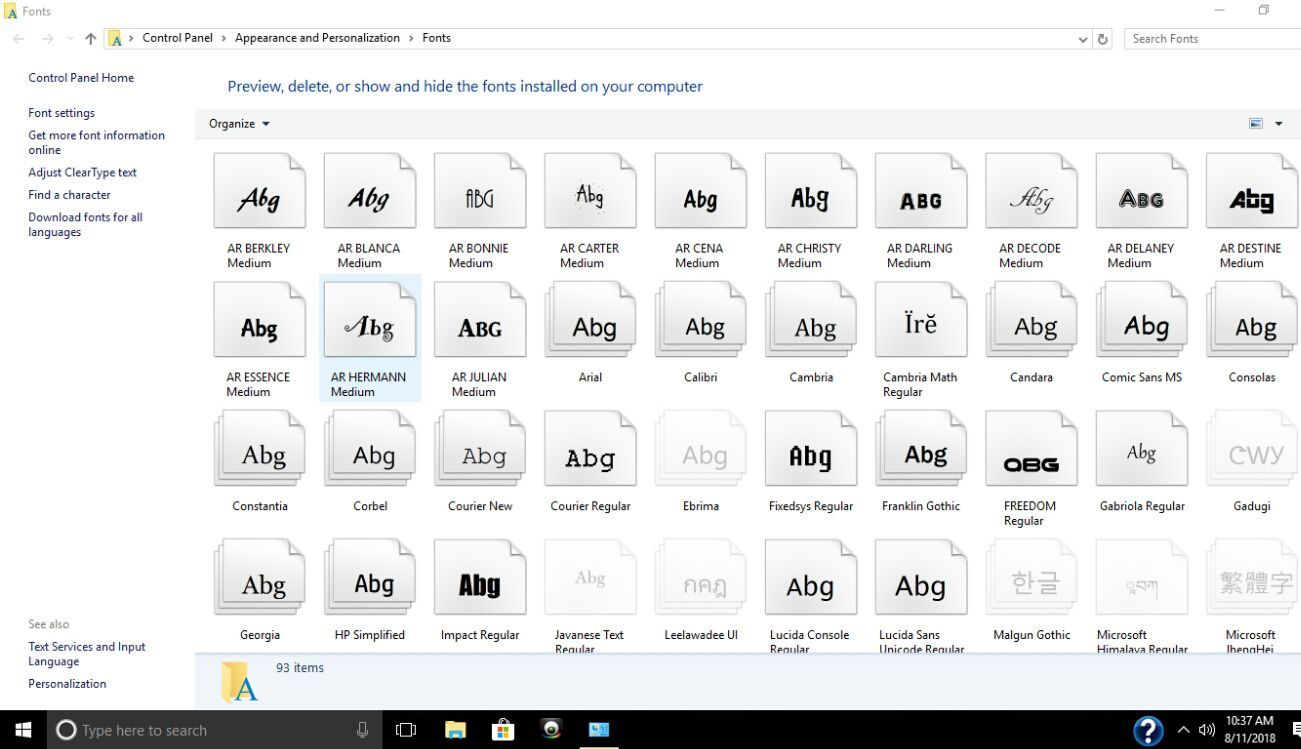
Task: Click the change view icon button
Action: pyautogui.click(x=1256, y=124)
